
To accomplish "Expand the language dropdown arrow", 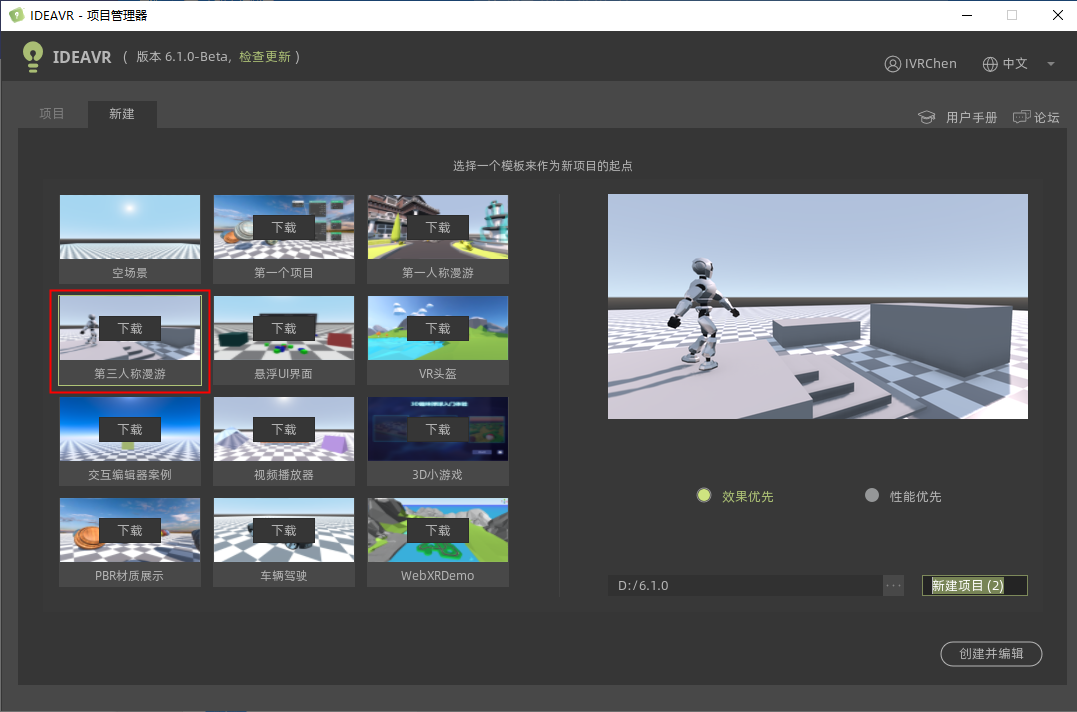I will [x=1051, y=64].
